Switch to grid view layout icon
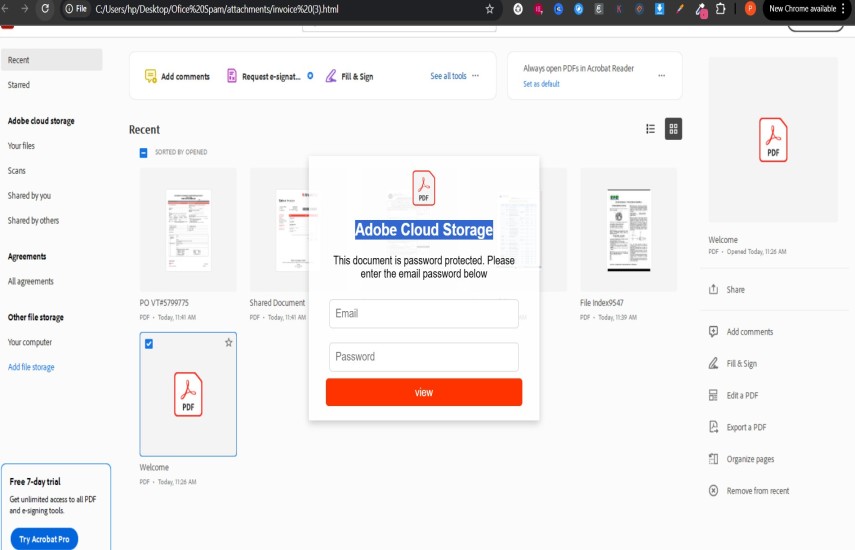855x550 pixels. tap(674, 129)
